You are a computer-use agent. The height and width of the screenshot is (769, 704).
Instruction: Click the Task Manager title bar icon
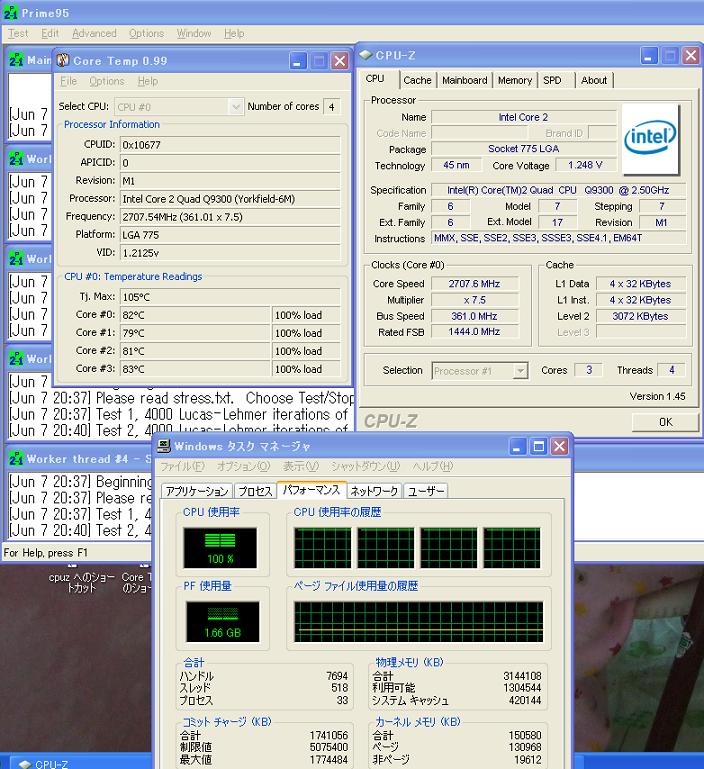tap(163, 446)
